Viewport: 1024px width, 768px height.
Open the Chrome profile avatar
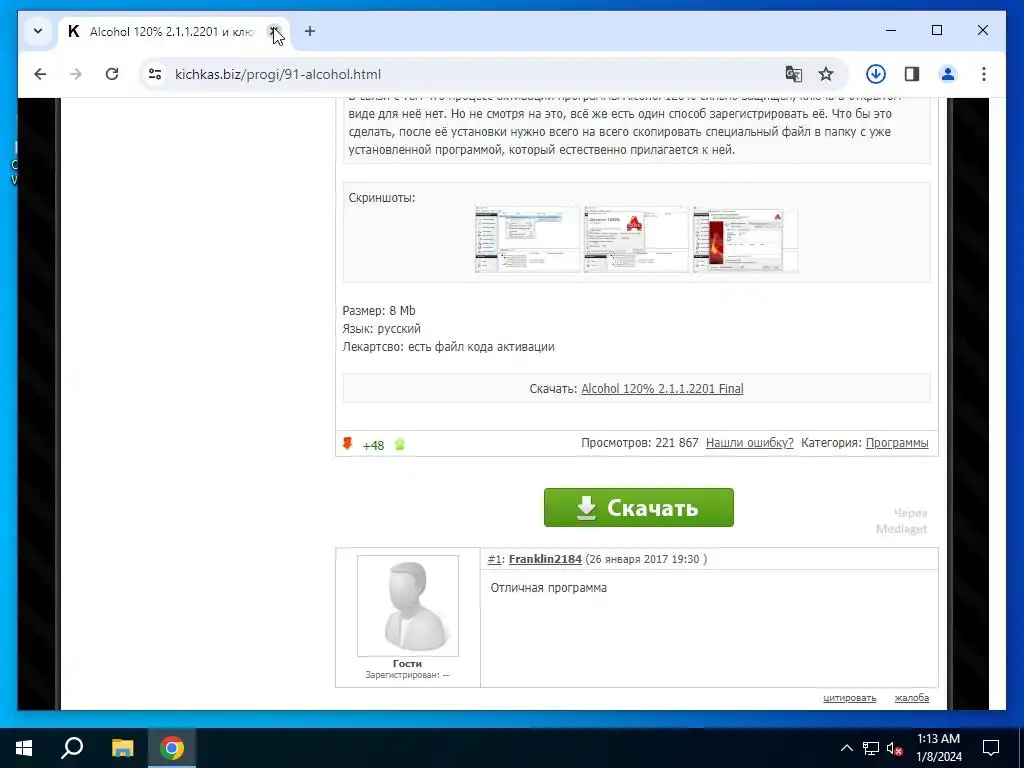coord(948,74)
